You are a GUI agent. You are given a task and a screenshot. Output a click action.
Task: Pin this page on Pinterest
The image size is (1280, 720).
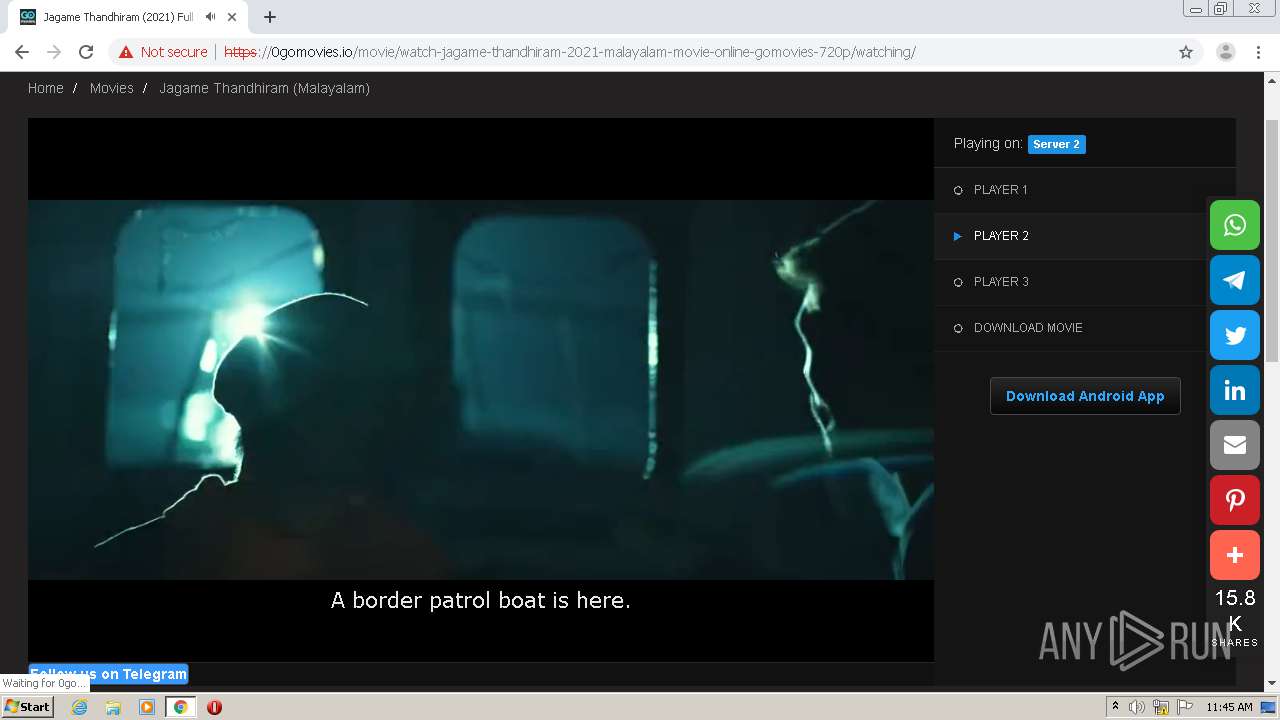pos(1235,500)
